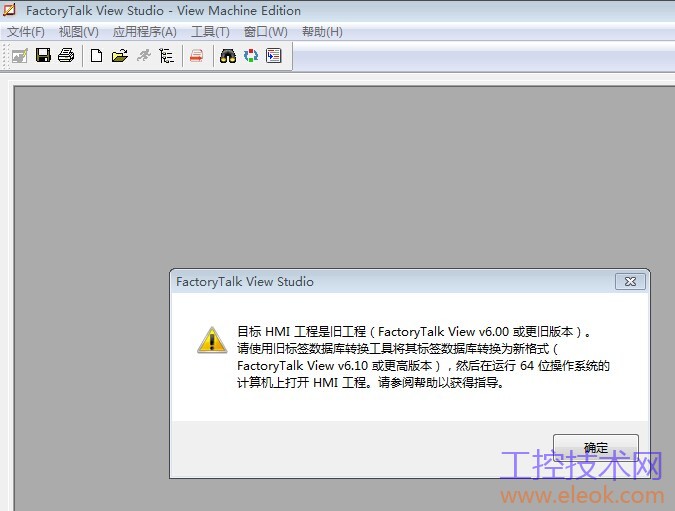Click the floppy disk Save icon
This screenshot has height=511, width=675.
pyautogui.click(x=43, y=56)
